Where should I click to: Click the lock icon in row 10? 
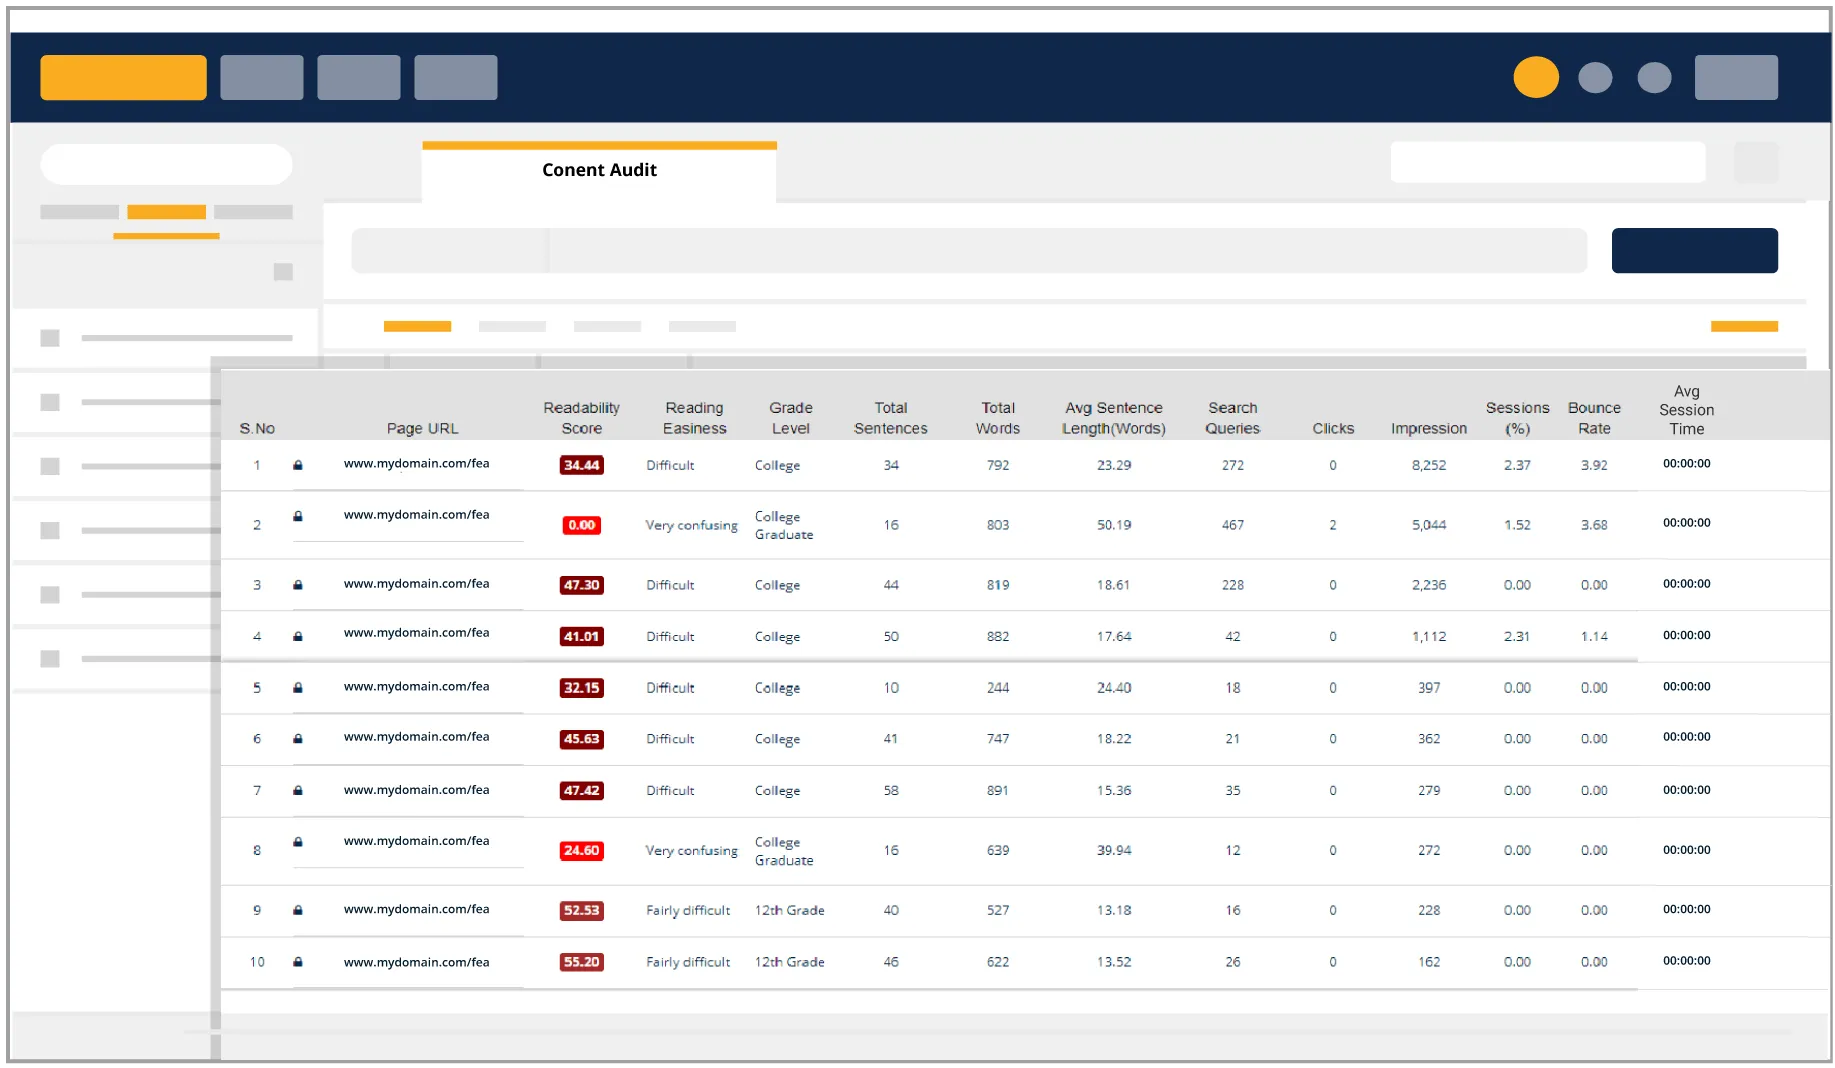pyautogui.click(x=297, y=962)
